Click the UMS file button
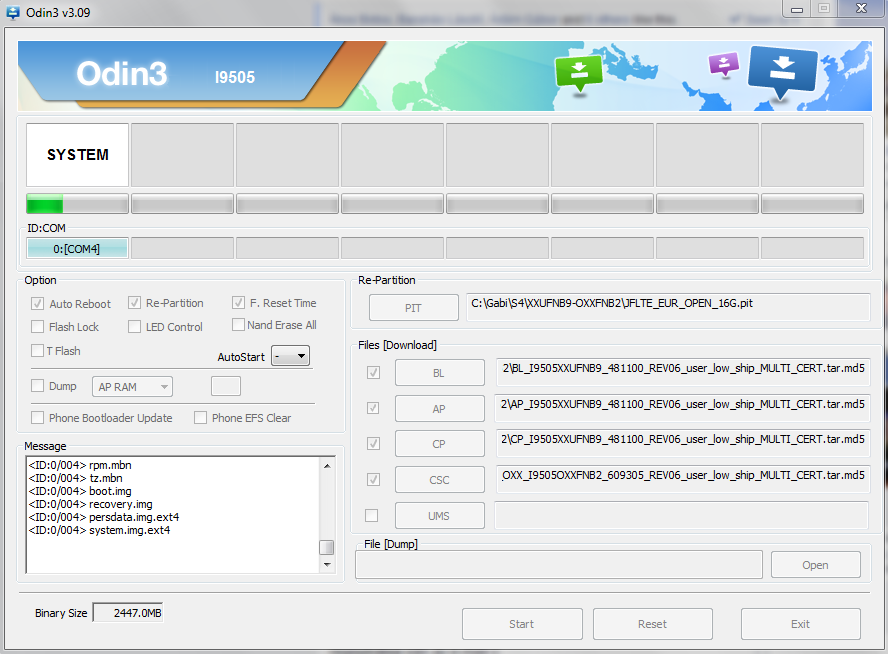The image size is (888, 654). coord(439,515)
